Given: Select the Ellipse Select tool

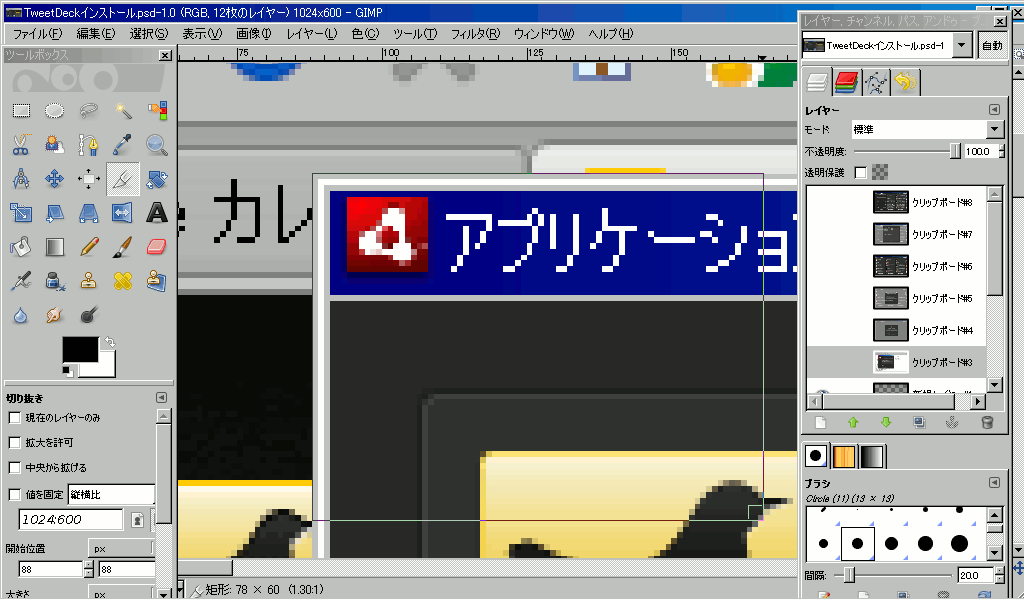Looking at the screenshot, I should click(x=54, y=110).
